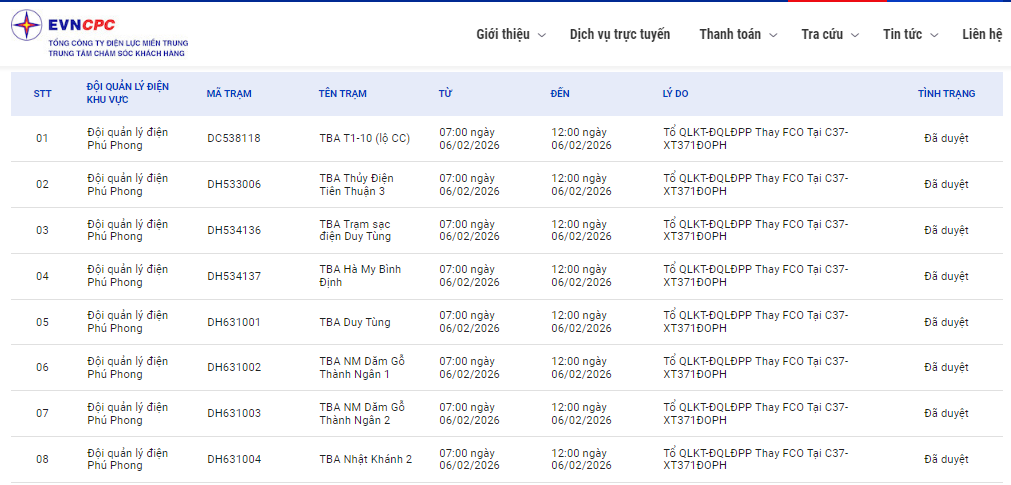
Task: Click the TÌNH TRẠNG column header
Action: click(x=946, y=94)
